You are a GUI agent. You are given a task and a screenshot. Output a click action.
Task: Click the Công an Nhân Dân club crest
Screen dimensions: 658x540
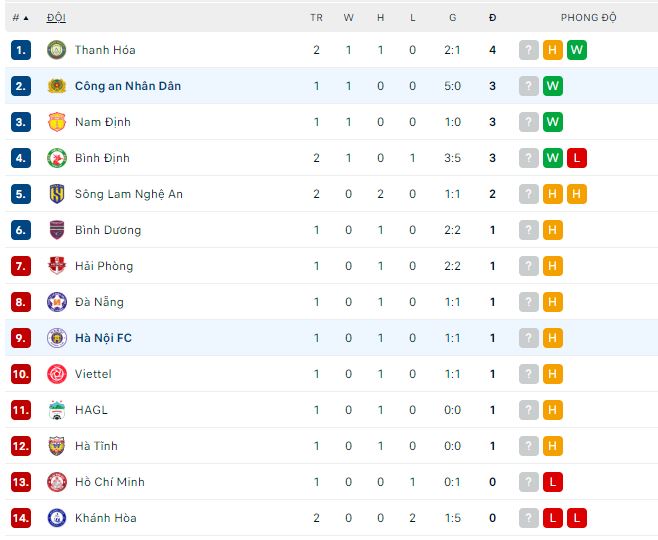[x=56, y=86]
